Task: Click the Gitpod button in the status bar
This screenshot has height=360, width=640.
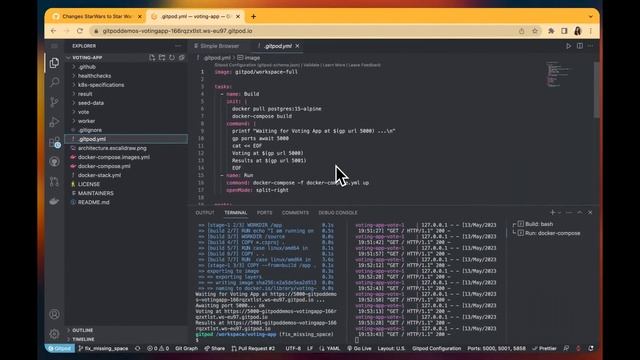Action: click(60, 349)
